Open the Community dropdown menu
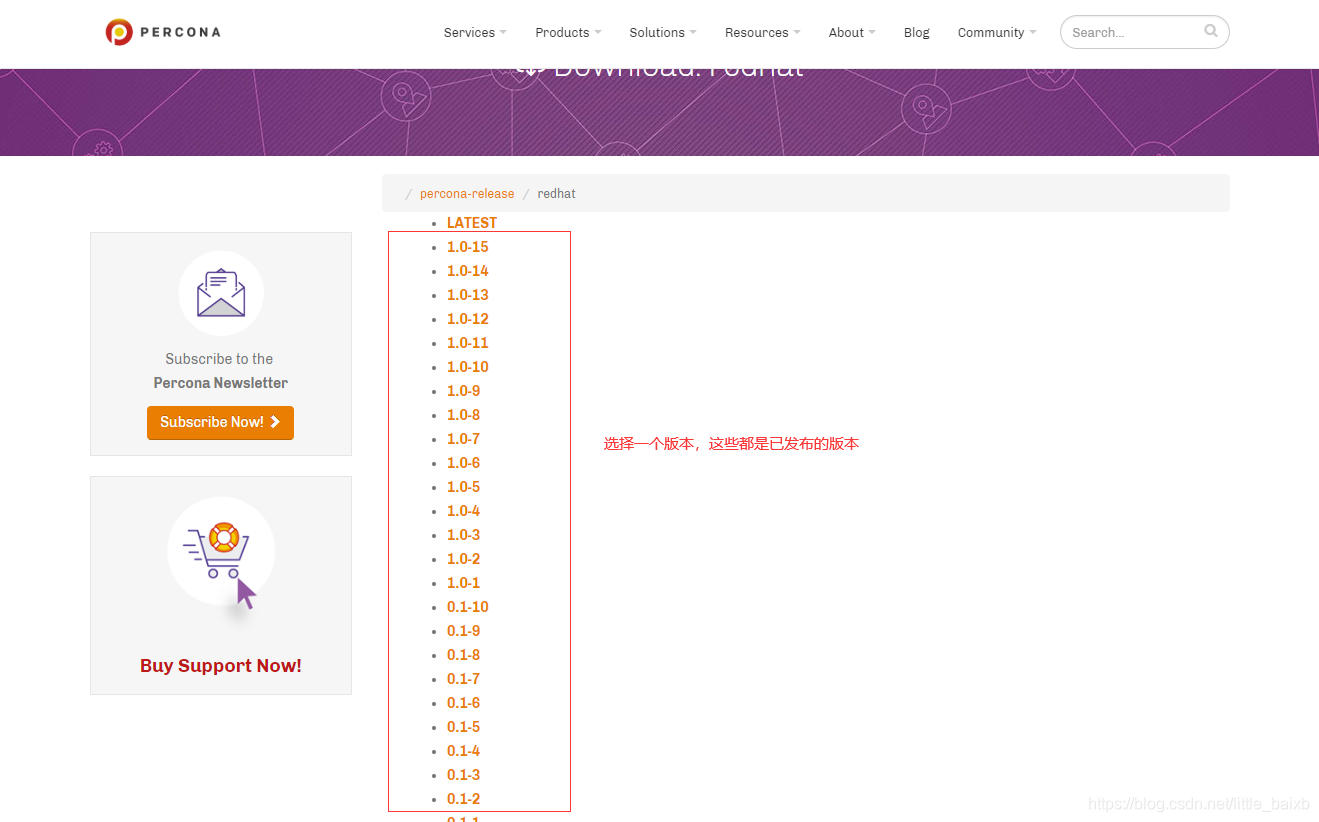1319x822 pixels. coord(997,32)
